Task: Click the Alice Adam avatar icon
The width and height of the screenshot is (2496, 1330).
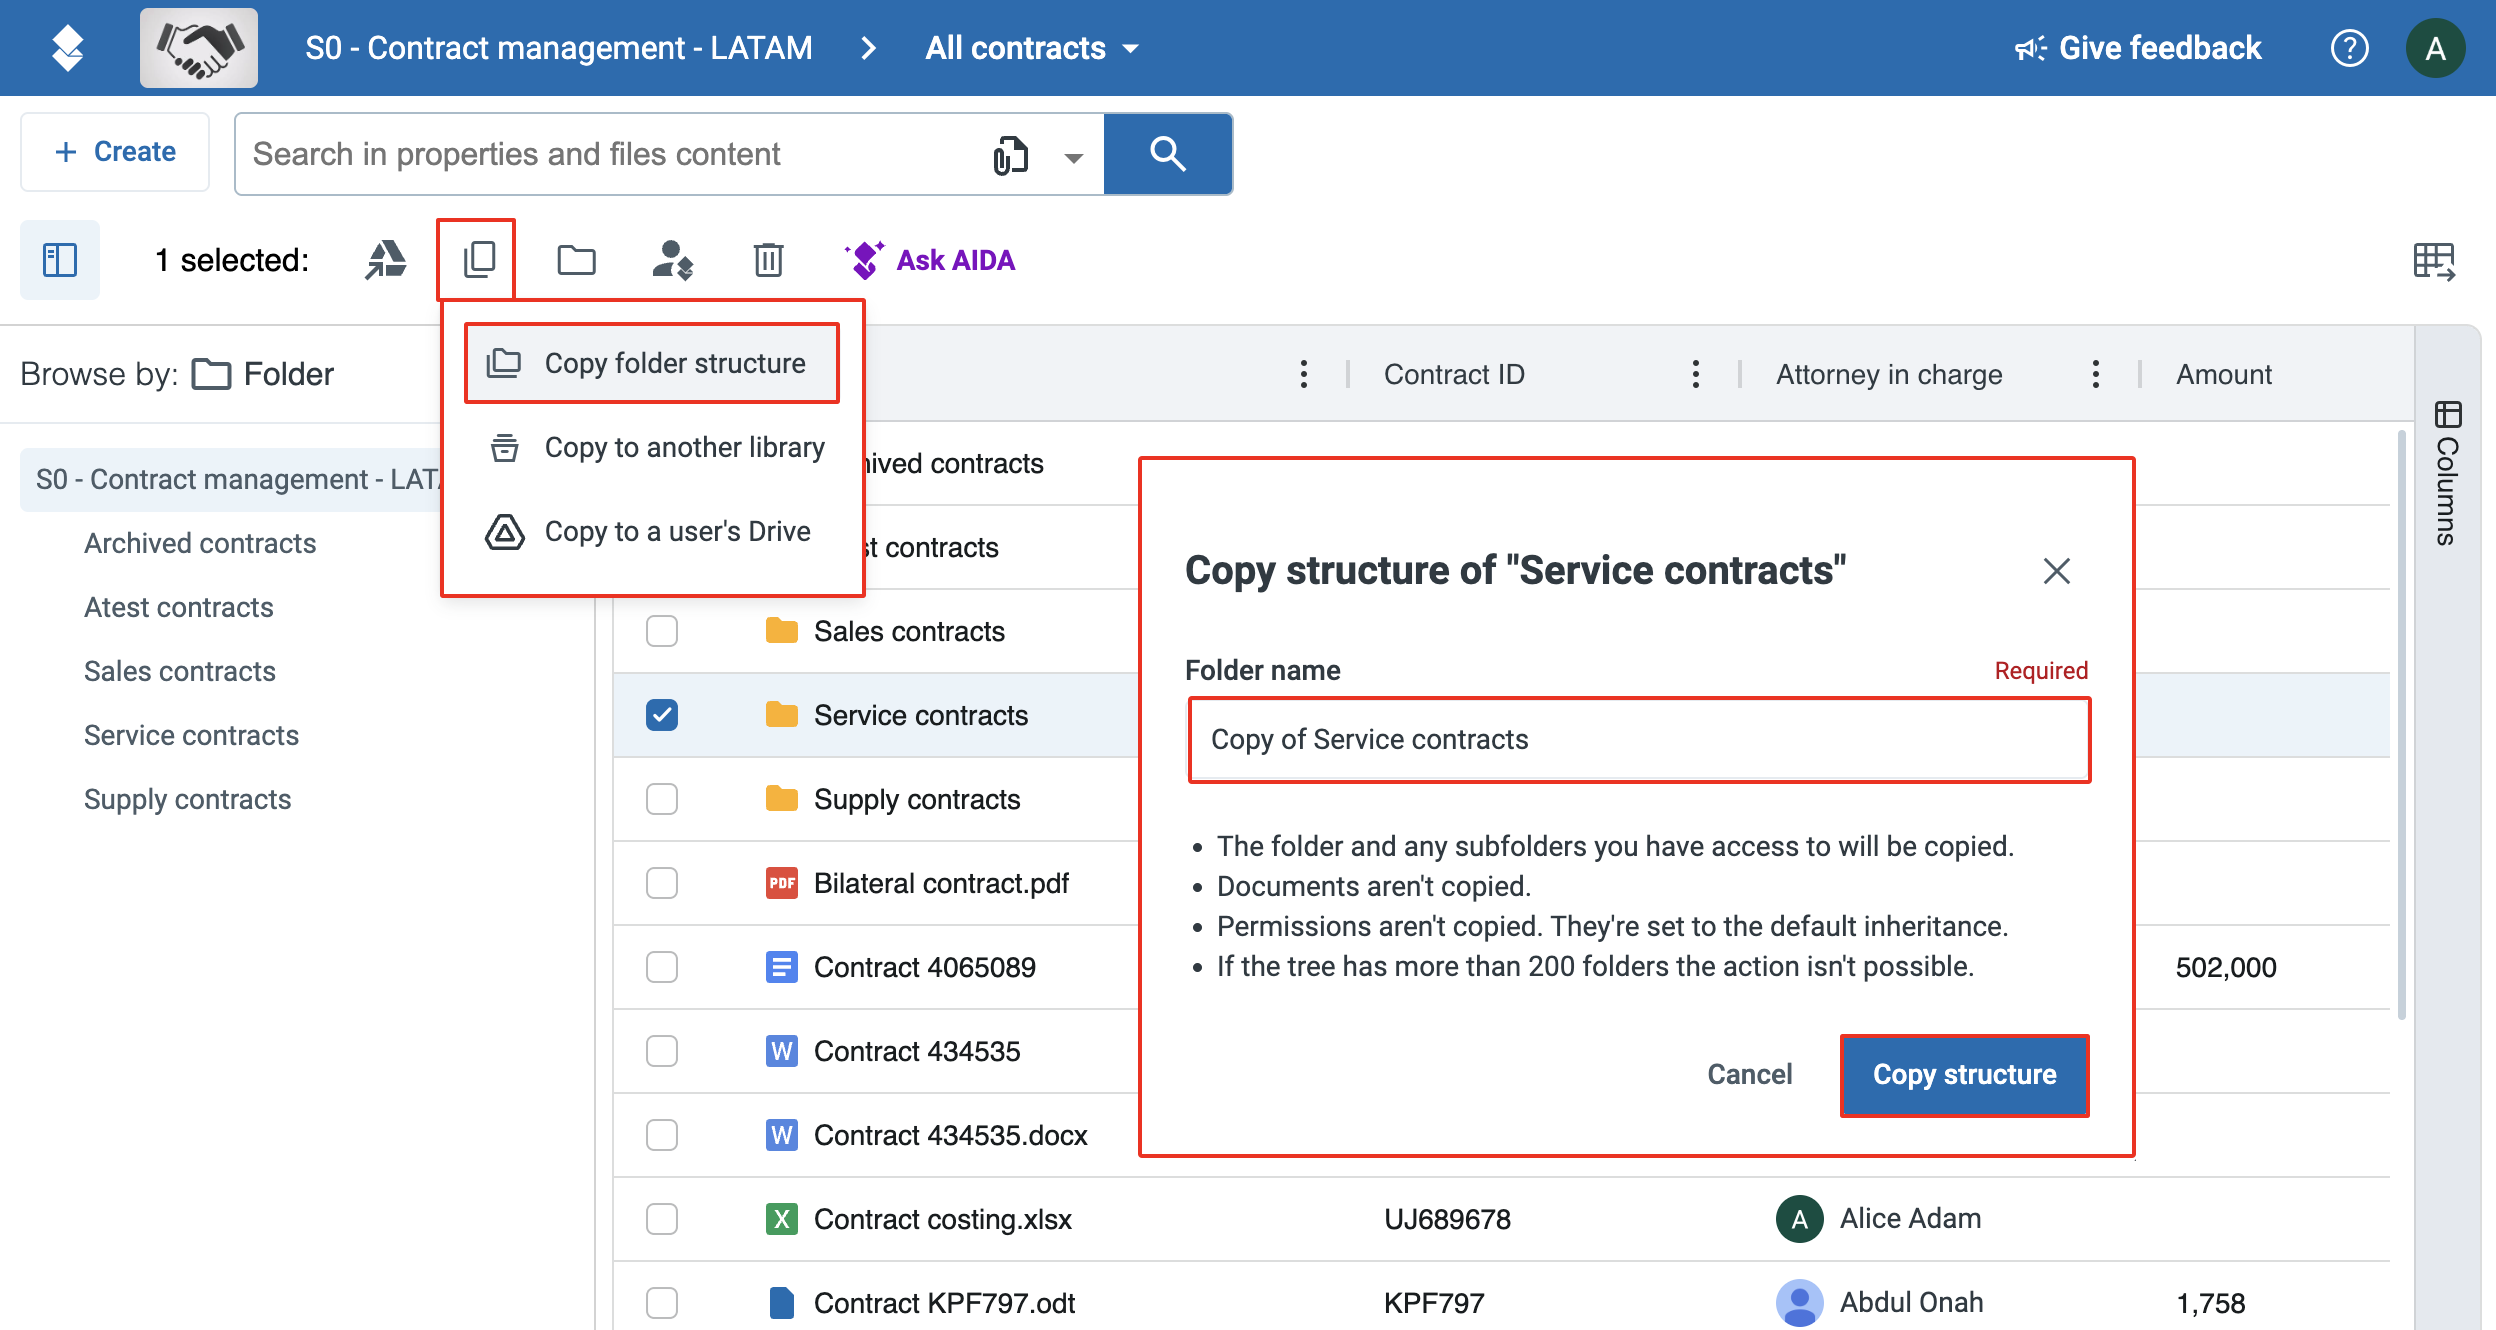Action: coord(1799,1219)
